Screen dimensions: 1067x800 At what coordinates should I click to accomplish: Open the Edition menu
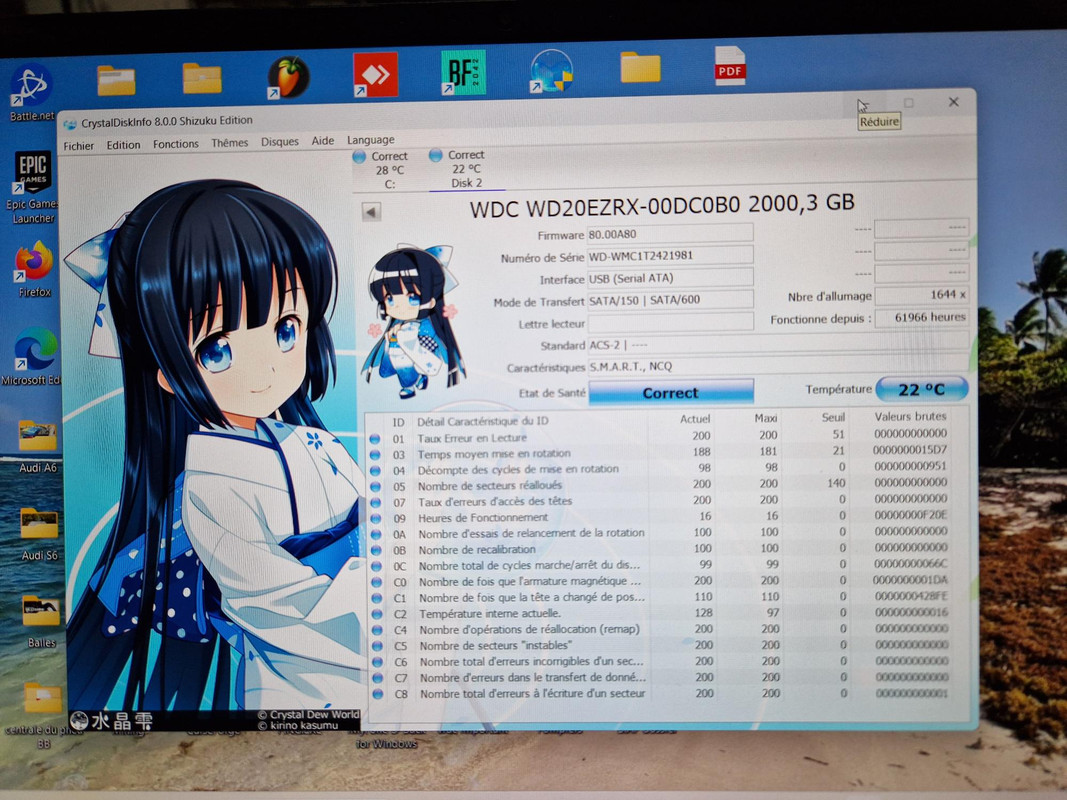pyautogui.click(x=123, y=145)
